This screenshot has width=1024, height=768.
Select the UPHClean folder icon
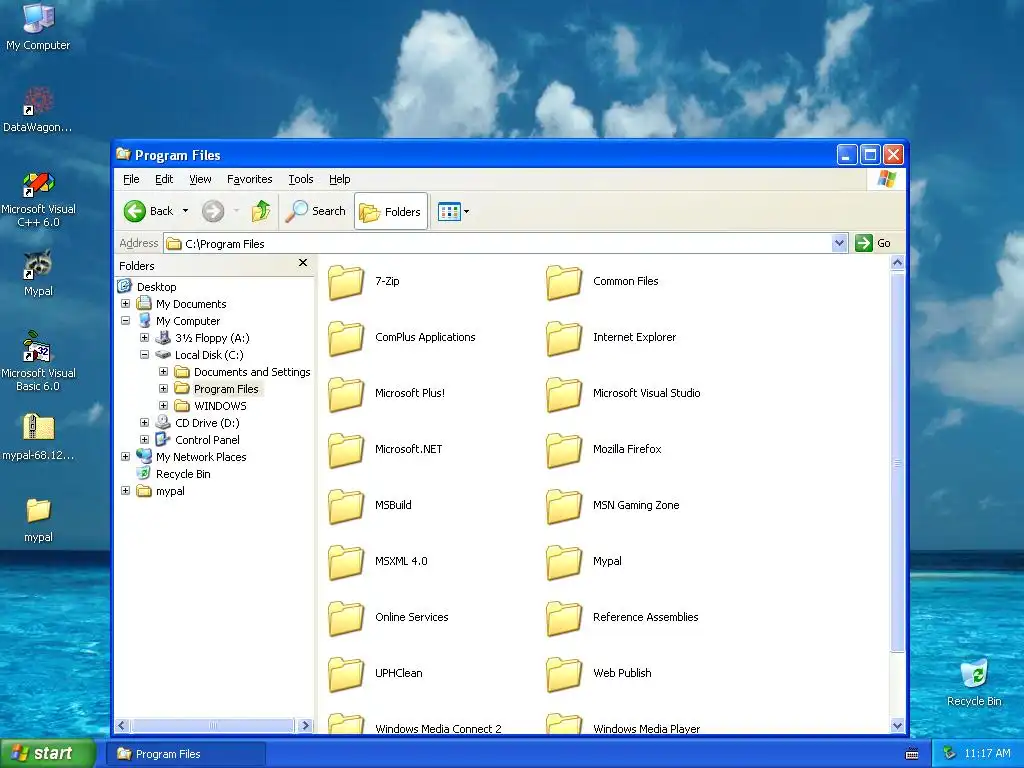pyautogui.click(x=345, y=675)
